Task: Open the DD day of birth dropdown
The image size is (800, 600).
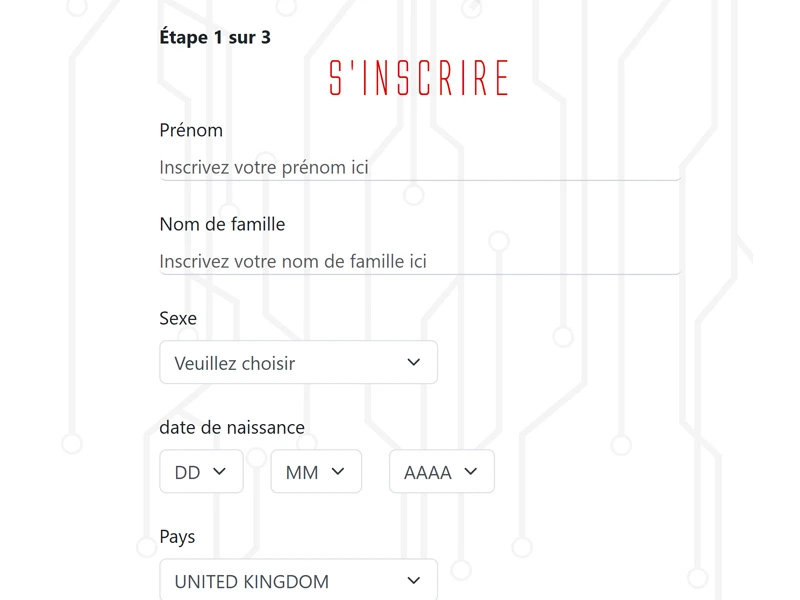Action: [x=202, y=471]
